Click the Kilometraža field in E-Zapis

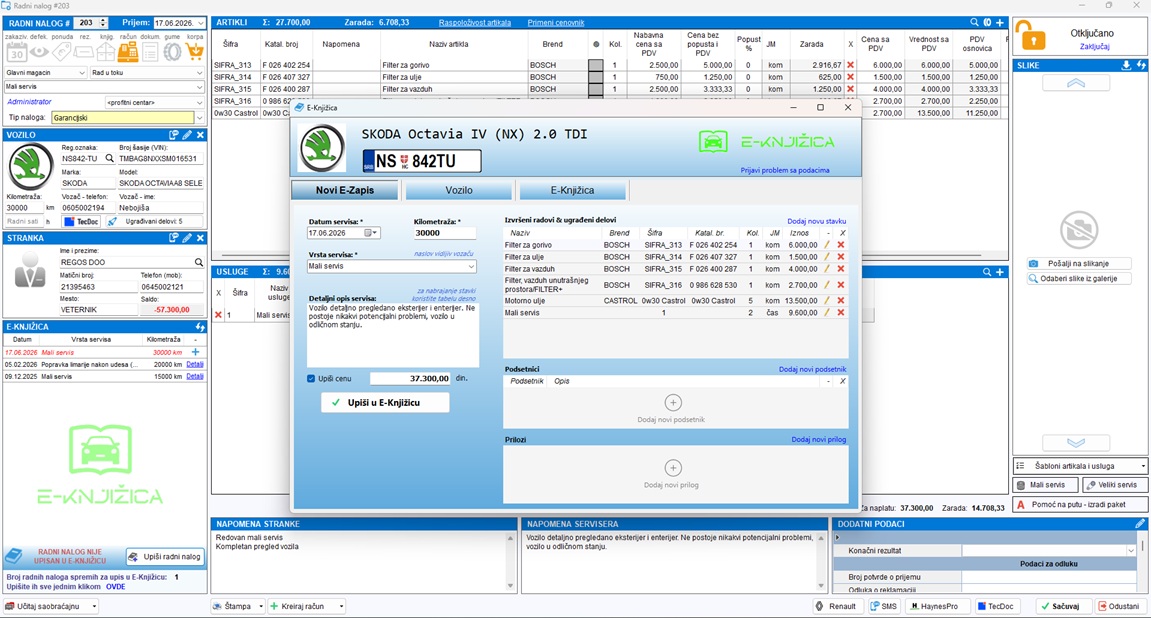(445, 233)
